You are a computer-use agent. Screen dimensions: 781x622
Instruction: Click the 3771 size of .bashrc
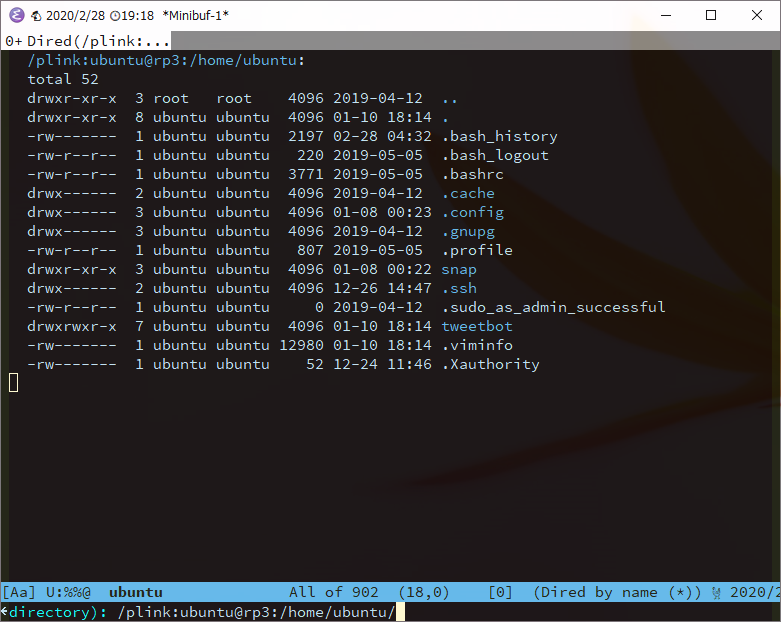click(305, 174)
